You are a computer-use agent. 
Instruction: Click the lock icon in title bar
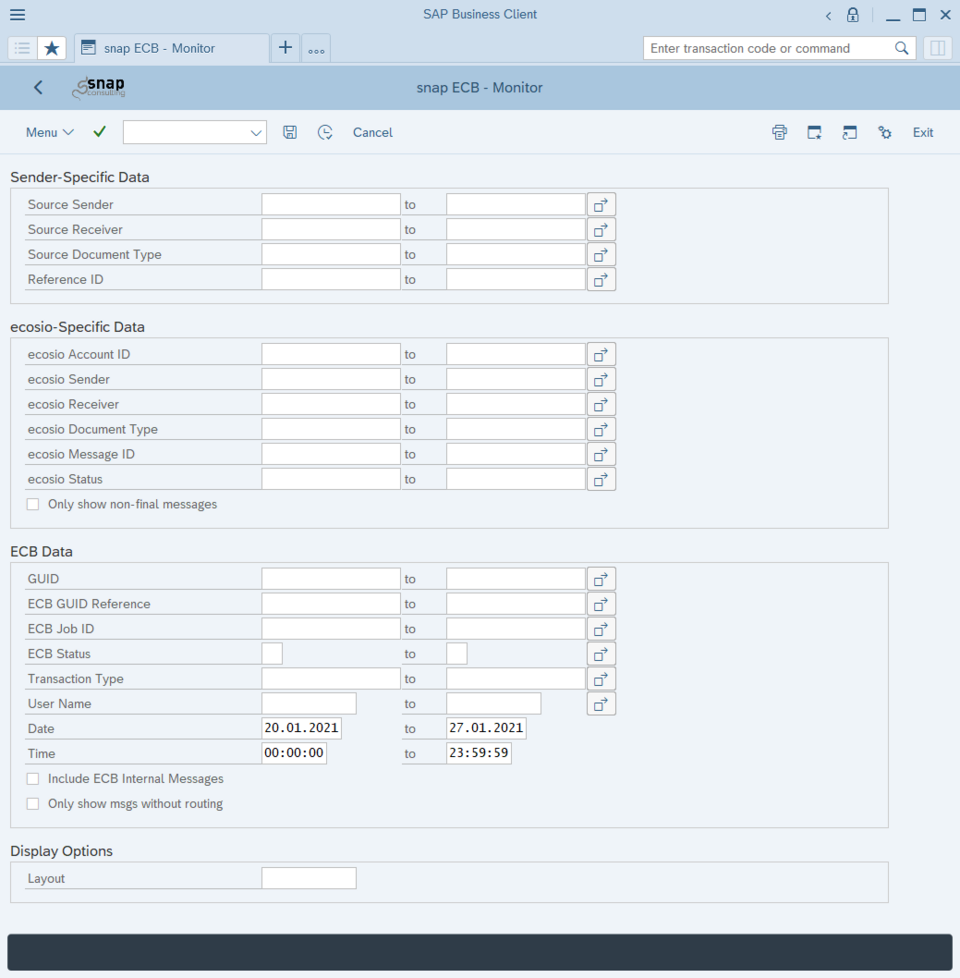point(853,15)
